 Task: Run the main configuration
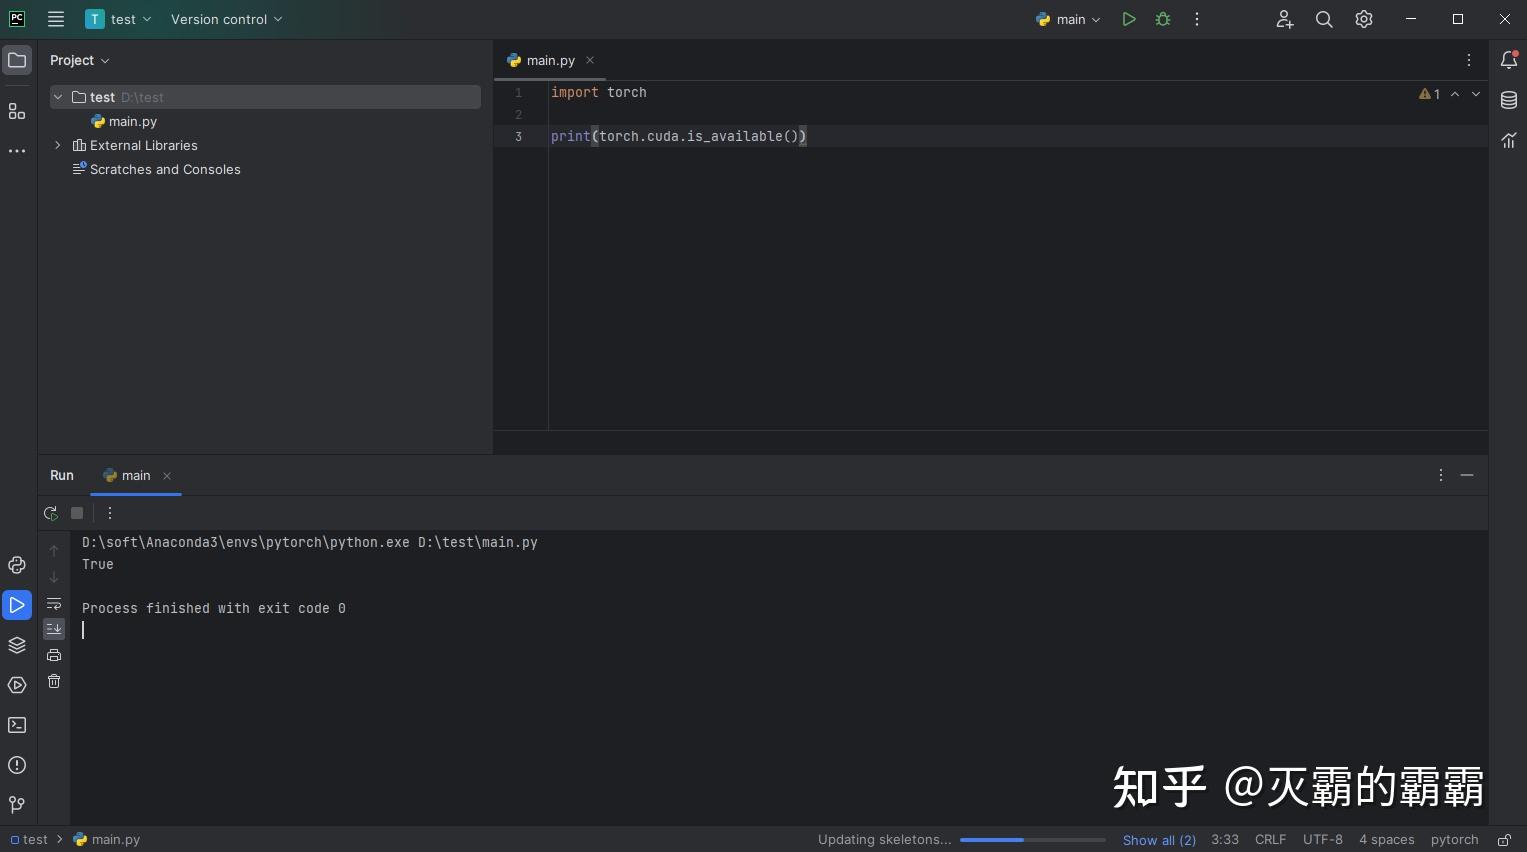pyautogui.click(x=1129, y=19)
